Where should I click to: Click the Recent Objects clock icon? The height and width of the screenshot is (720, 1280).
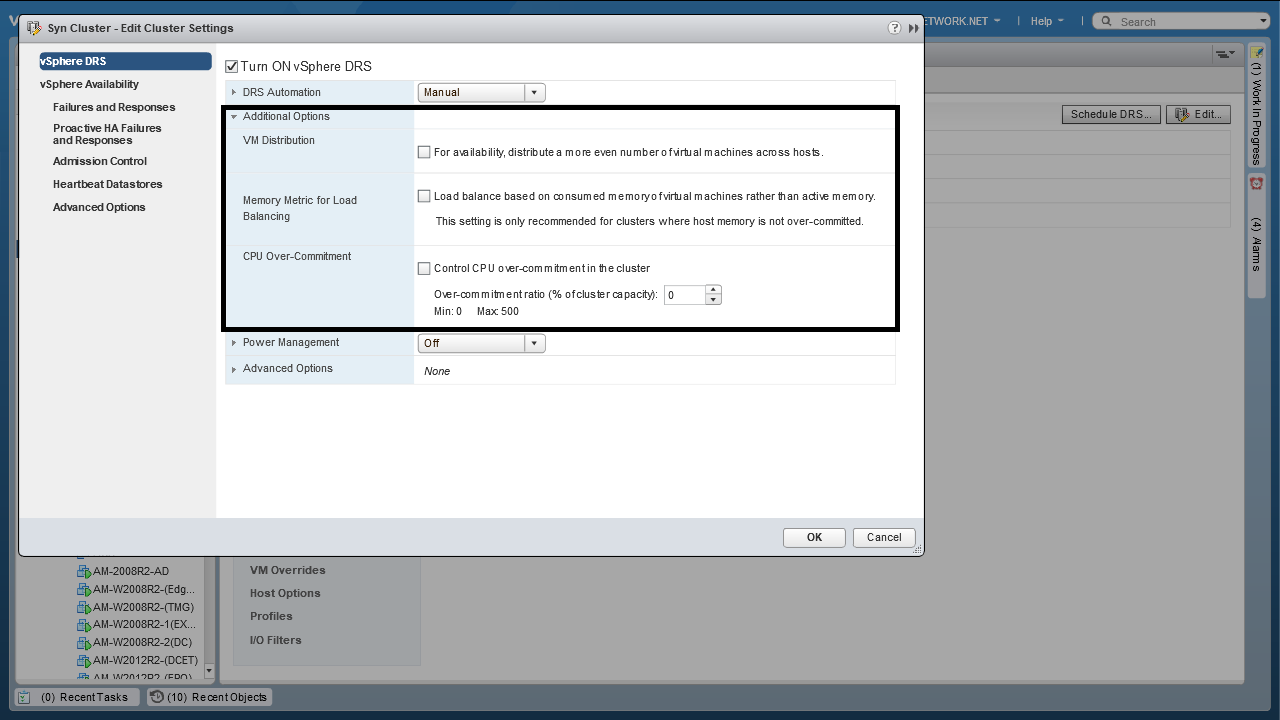click(157, 697)
